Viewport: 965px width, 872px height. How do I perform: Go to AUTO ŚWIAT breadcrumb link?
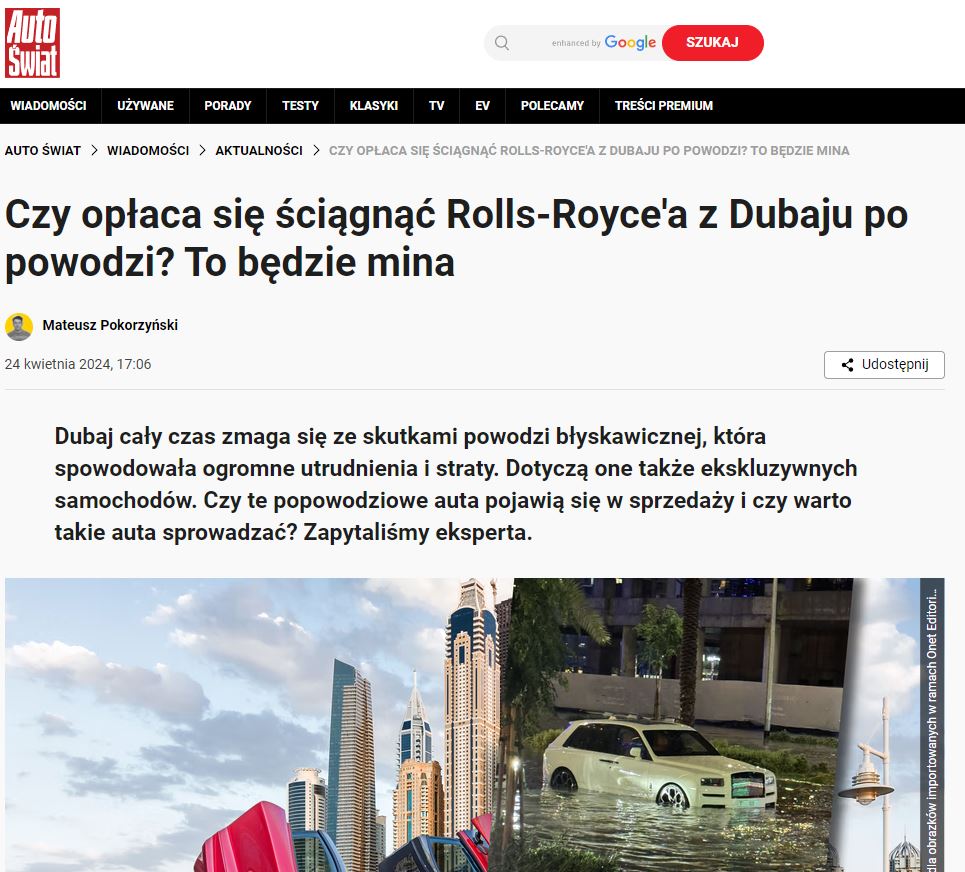42,151
